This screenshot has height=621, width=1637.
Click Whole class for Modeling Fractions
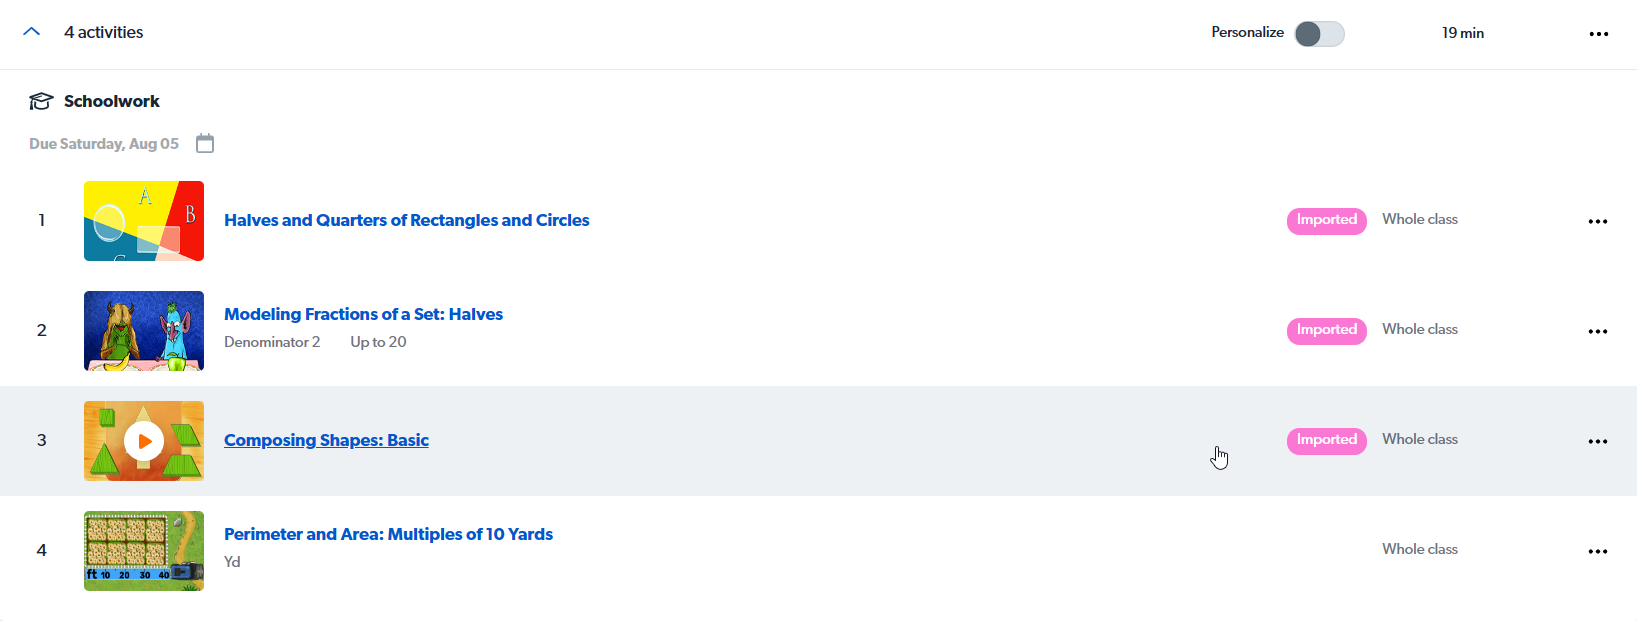tap(1419, 329)
